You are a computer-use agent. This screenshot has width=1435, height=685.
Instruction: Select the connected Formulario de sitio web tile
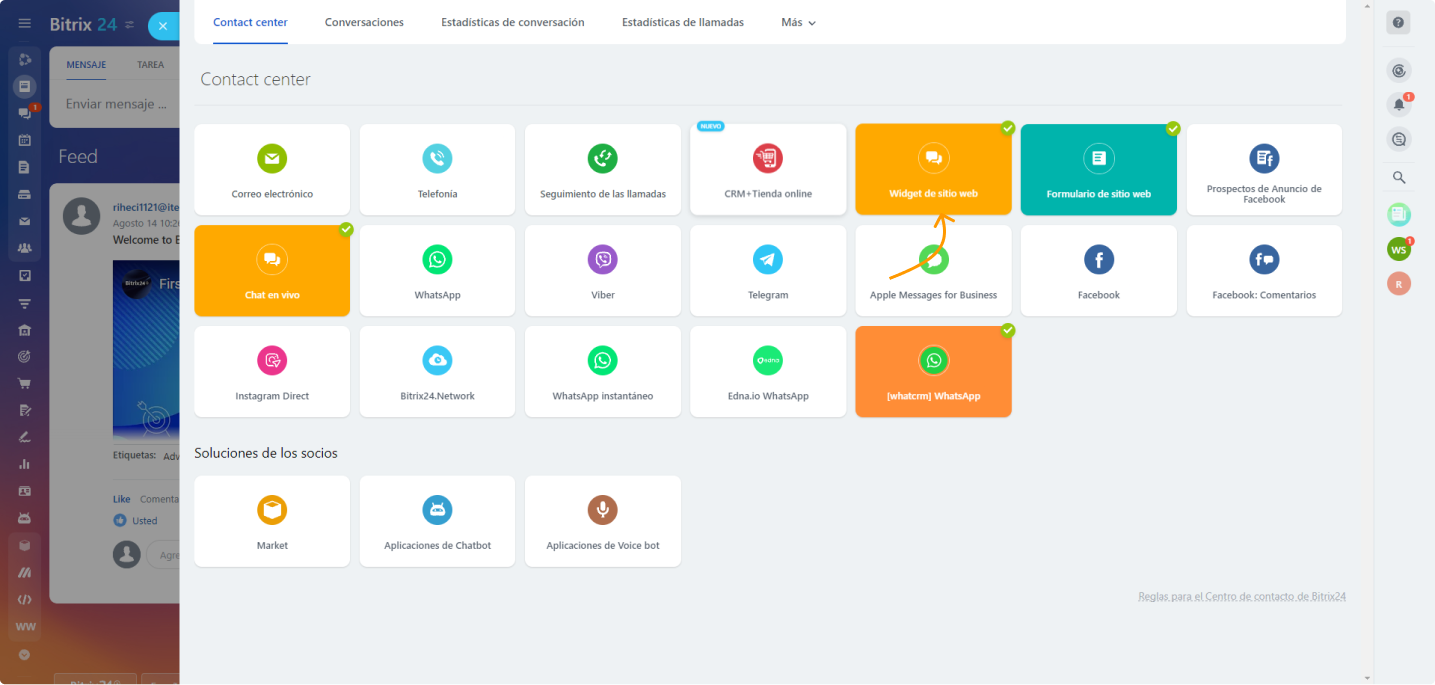pyautogui.click(x=1098, y=169)
